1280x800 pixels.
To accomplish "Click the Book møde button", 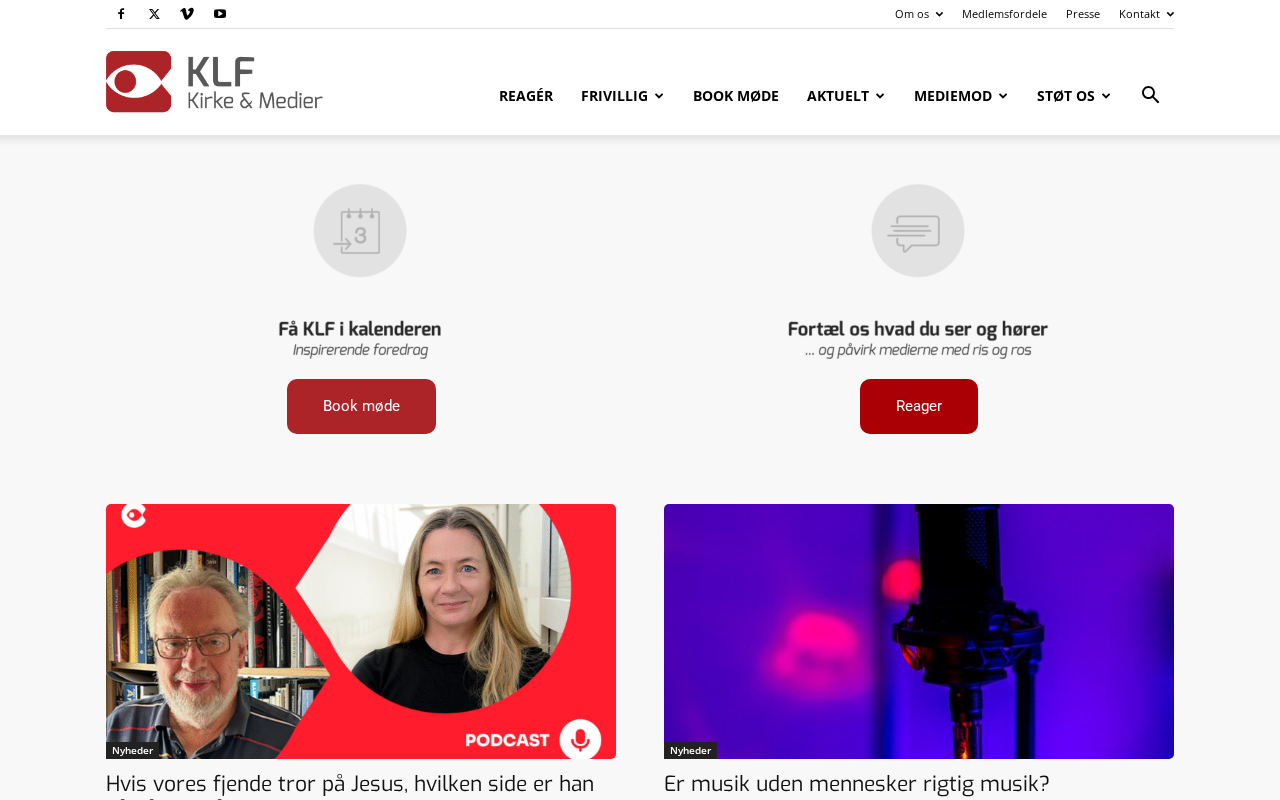I will tap(361, 406).
